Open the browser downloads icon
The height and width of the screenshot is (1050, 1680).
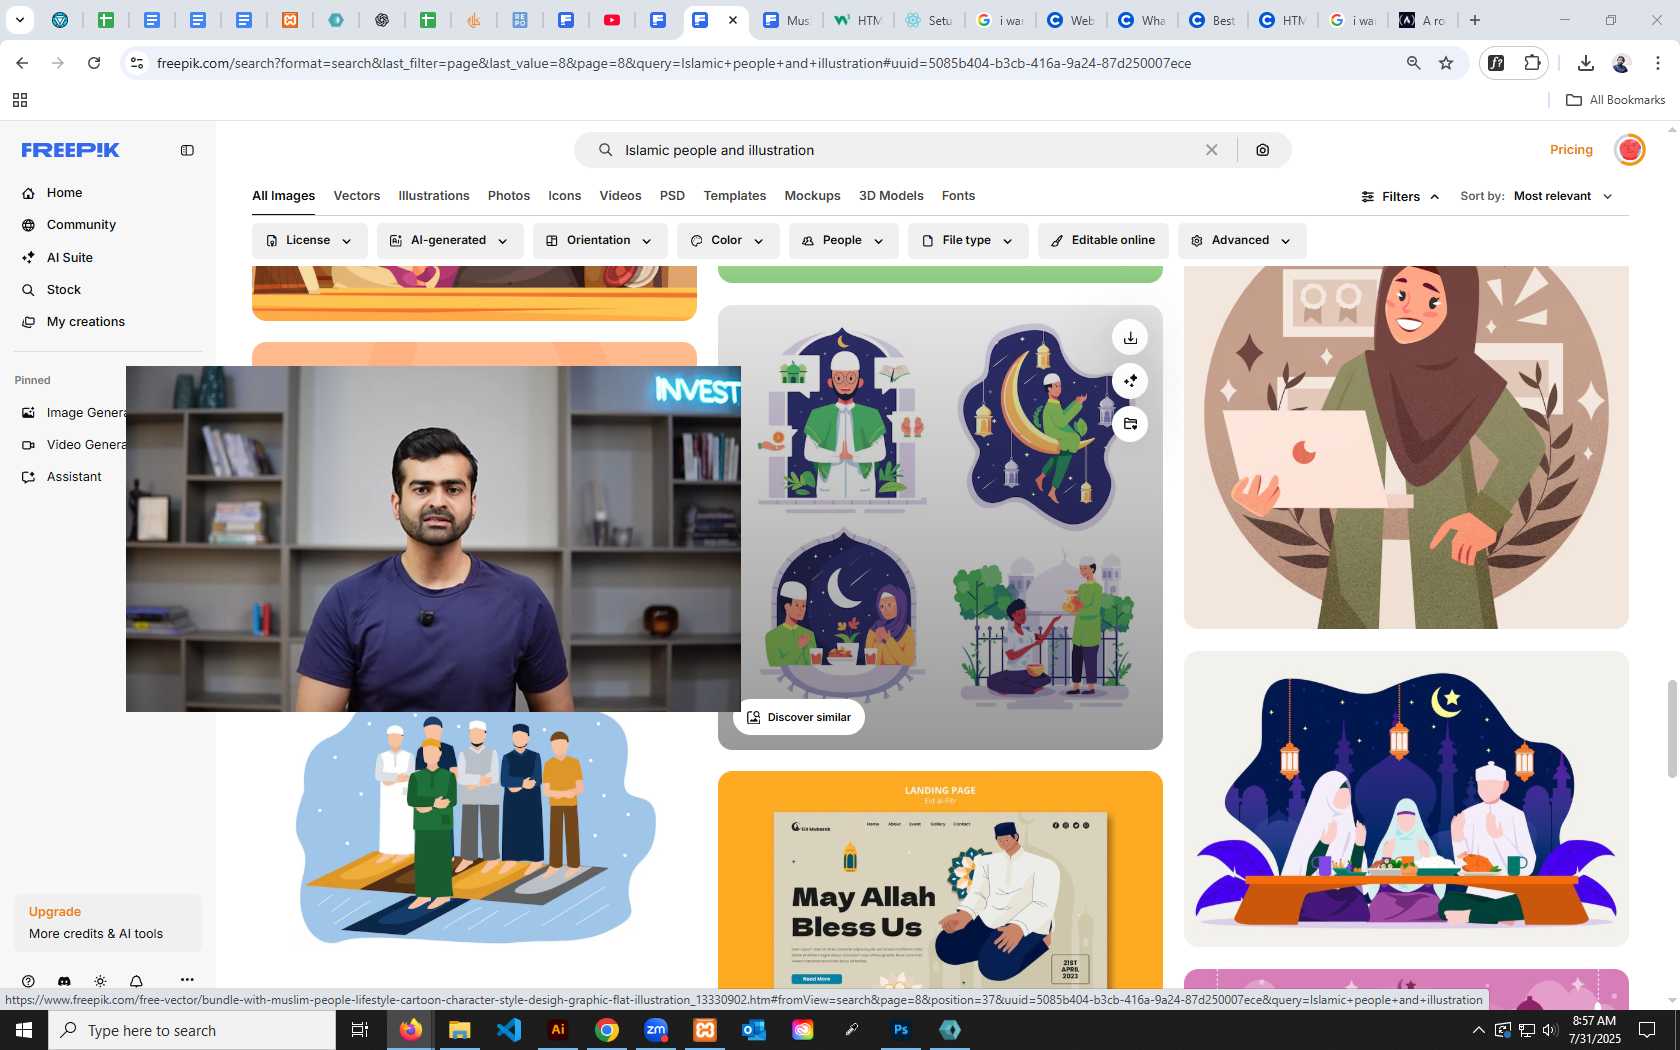(x=1585, y=63)
